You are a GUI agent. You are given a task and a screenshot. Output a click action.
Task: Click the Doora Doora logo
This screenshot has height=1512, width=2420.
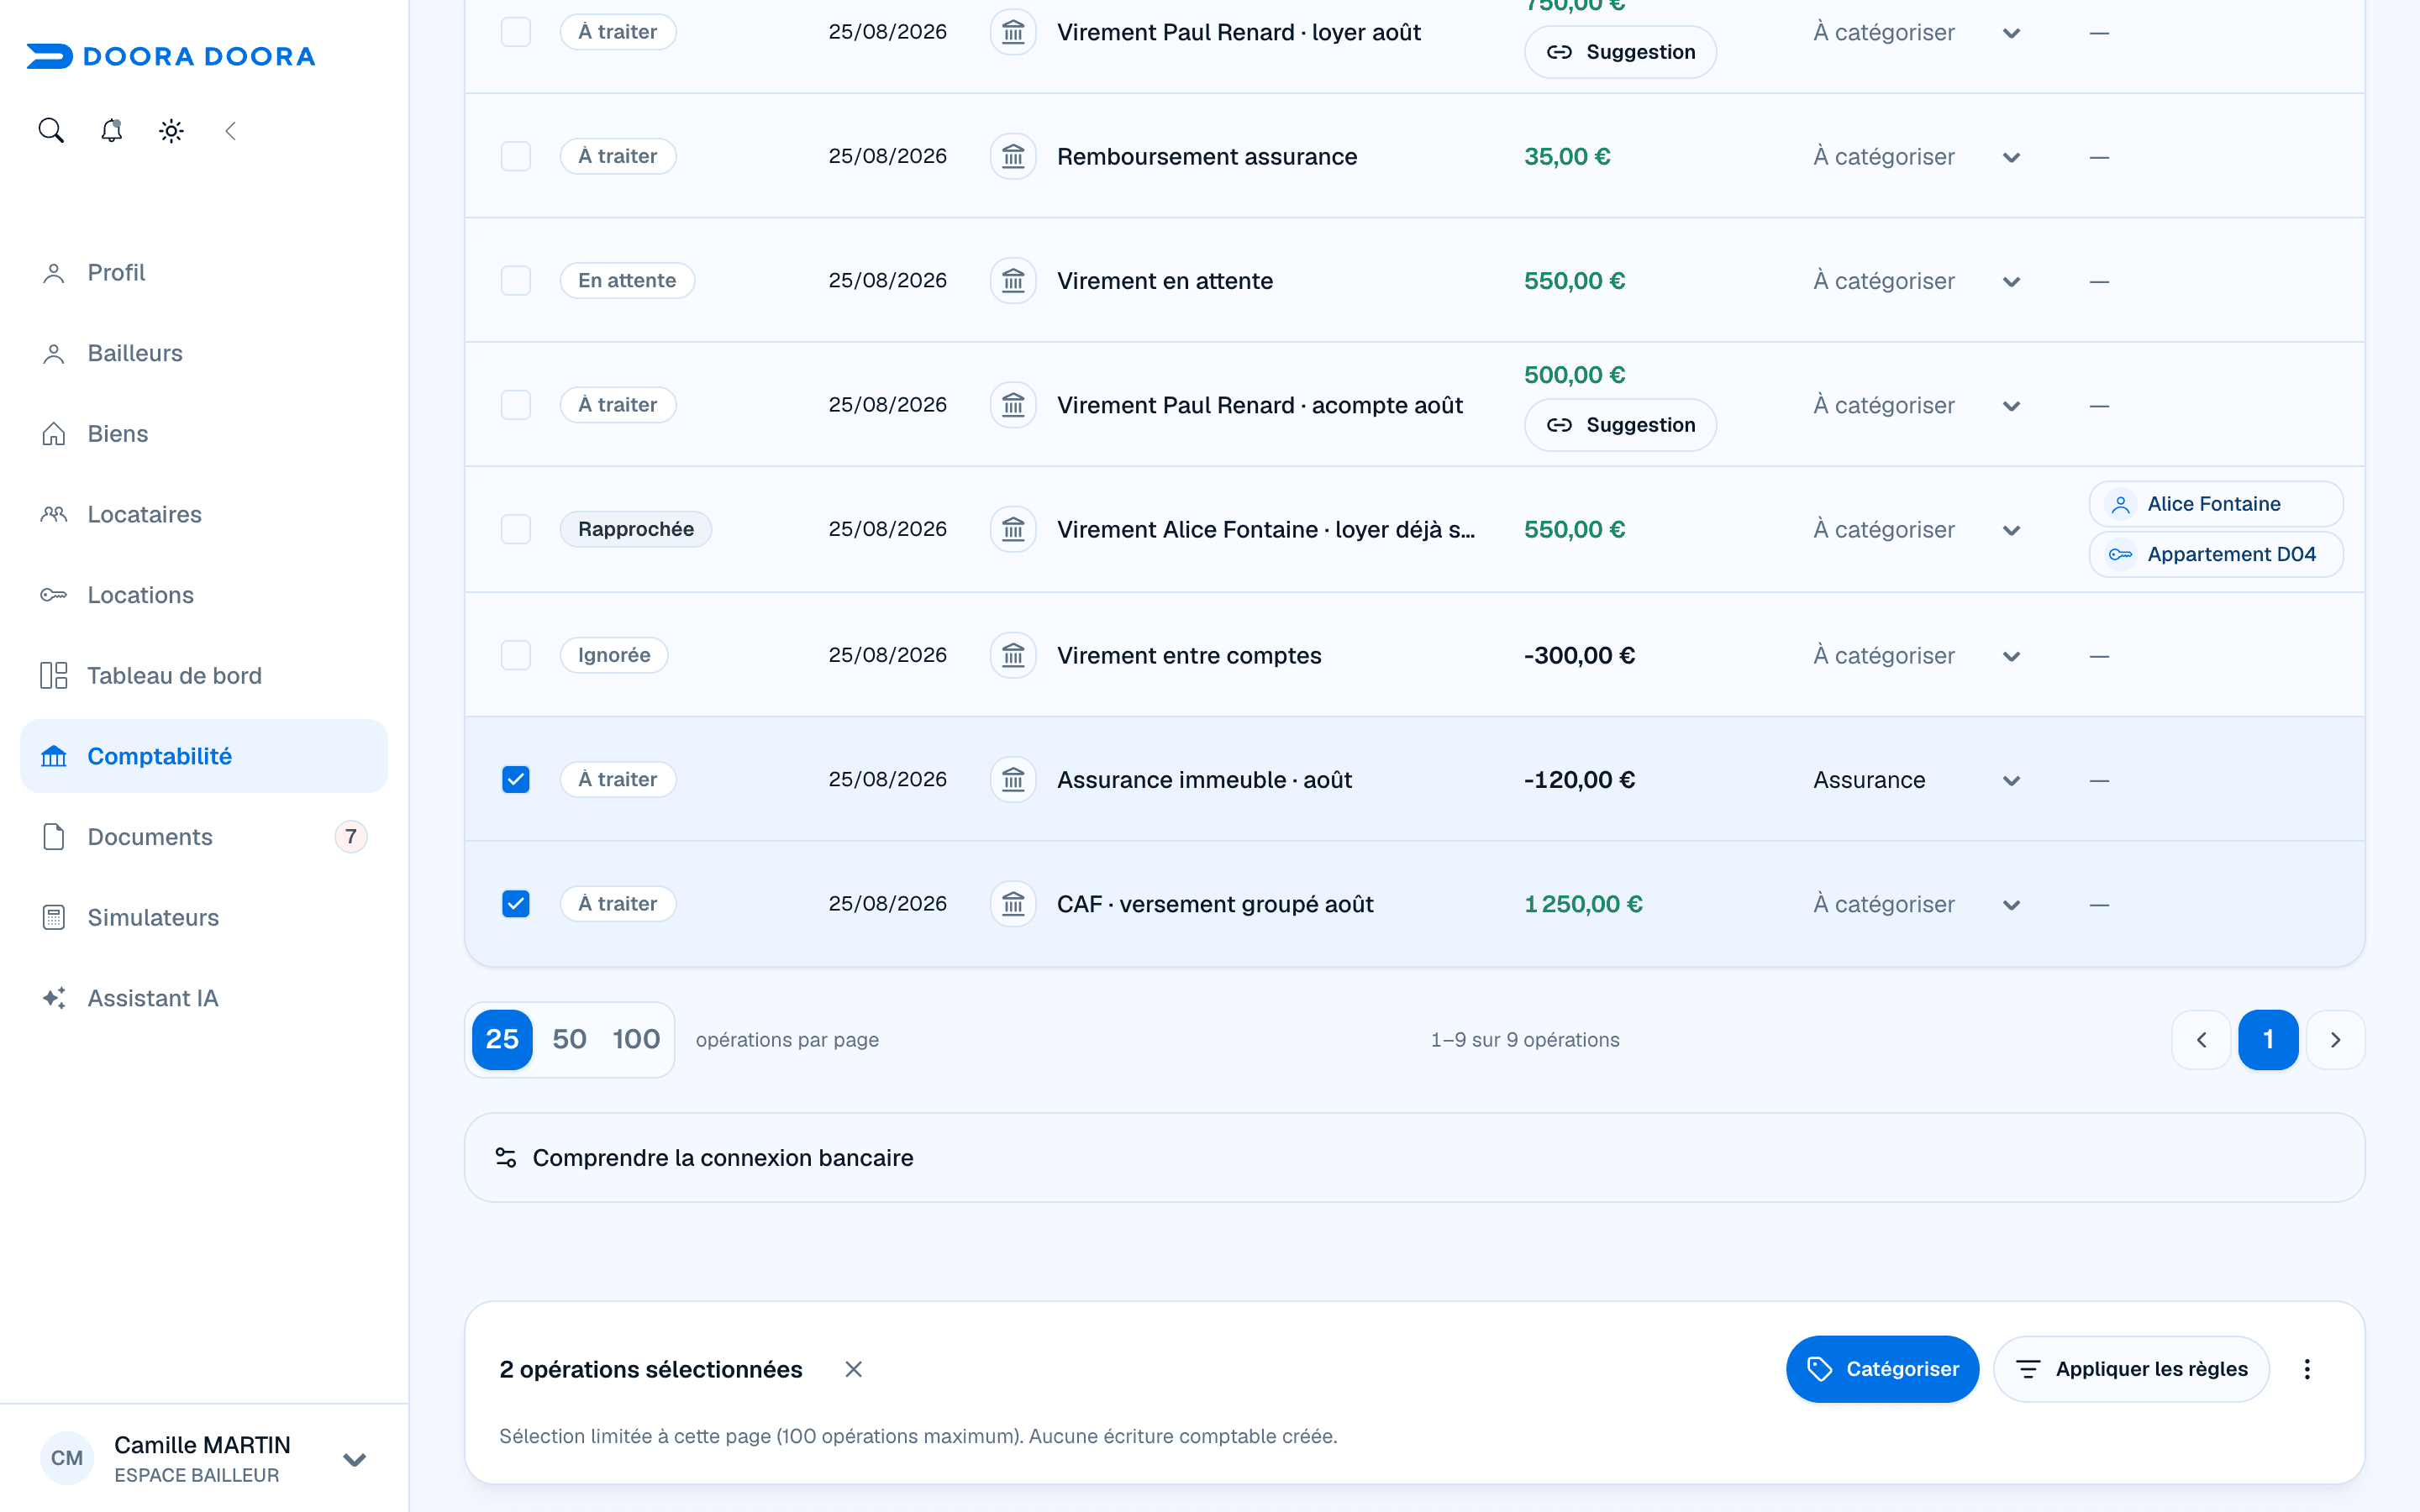pyautogui.click(x=171, y=56)
